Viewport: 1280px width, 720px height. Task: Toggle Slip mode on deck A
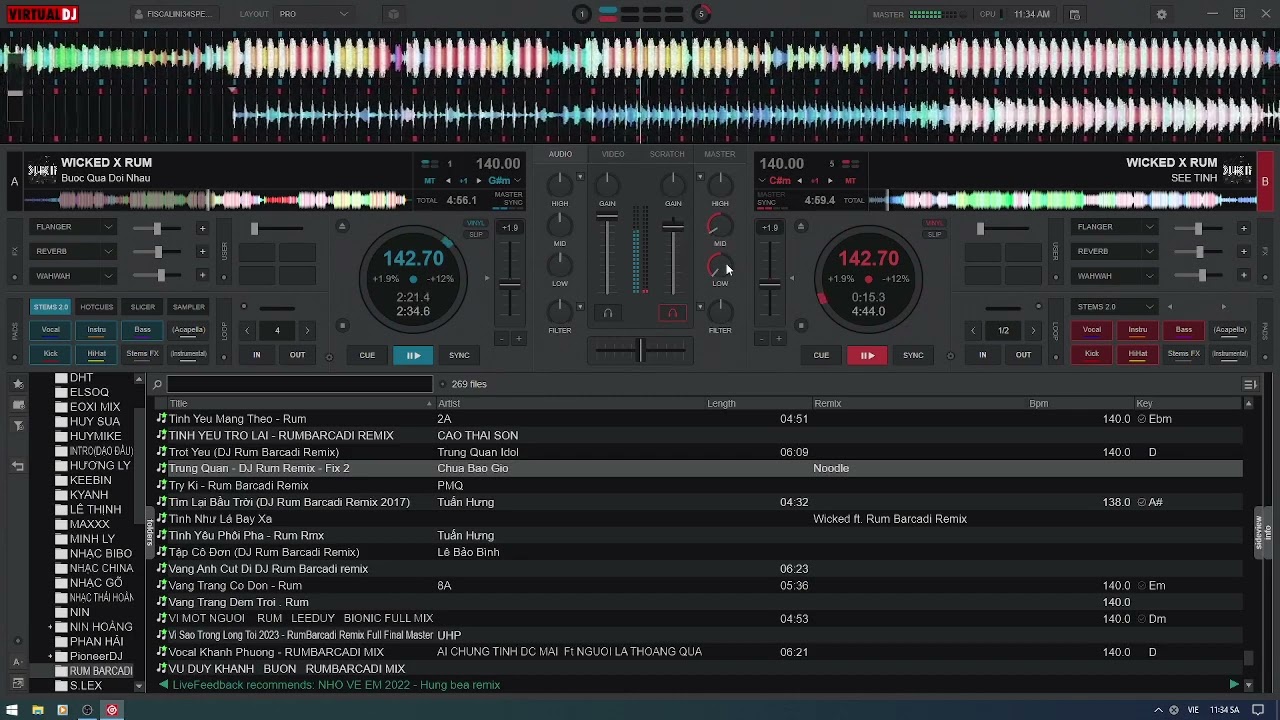click(476, 234)
